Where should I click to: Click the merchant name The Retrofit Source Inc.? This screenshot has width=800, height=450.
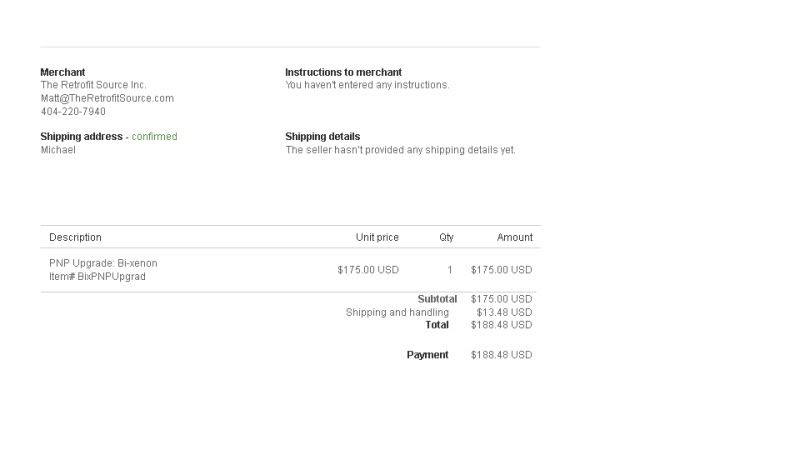pyautogui.click(x=93, y=85)
